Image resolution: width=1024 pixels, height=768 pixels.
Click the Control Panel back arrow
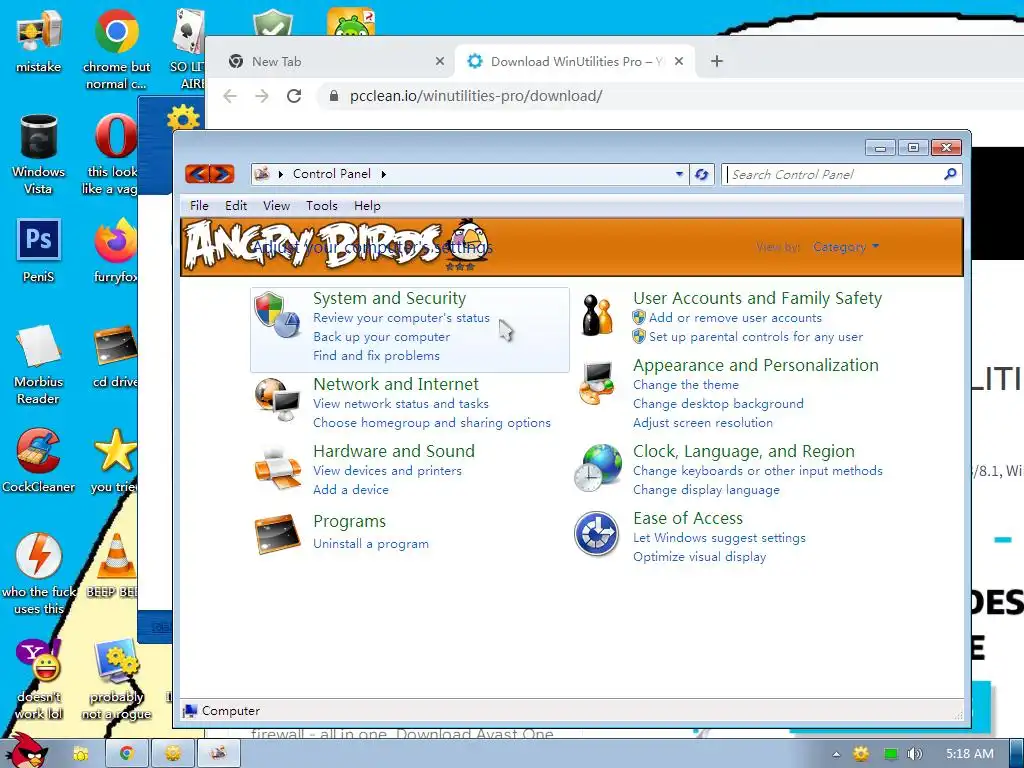click(197, 174)
